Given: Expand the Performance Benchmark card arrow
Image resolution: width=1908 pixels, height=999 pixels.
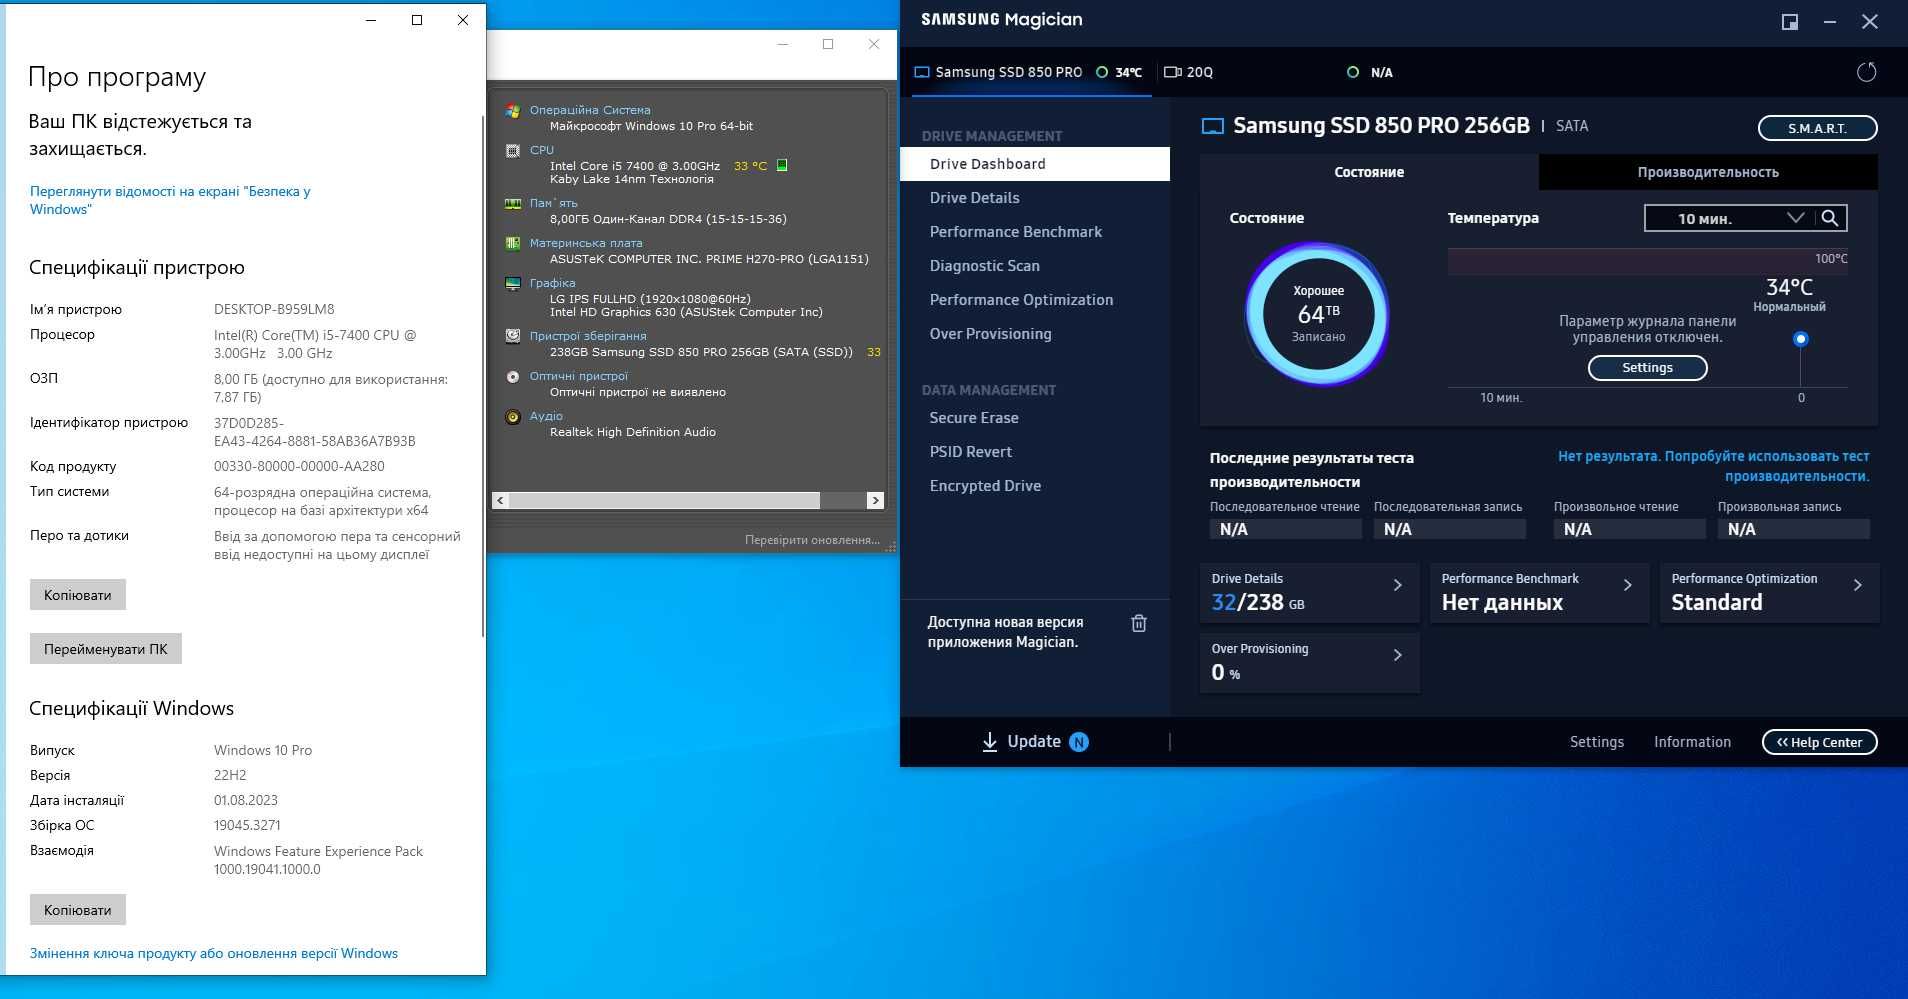Looking at the screenshot, I should (x=1627, y=585).
